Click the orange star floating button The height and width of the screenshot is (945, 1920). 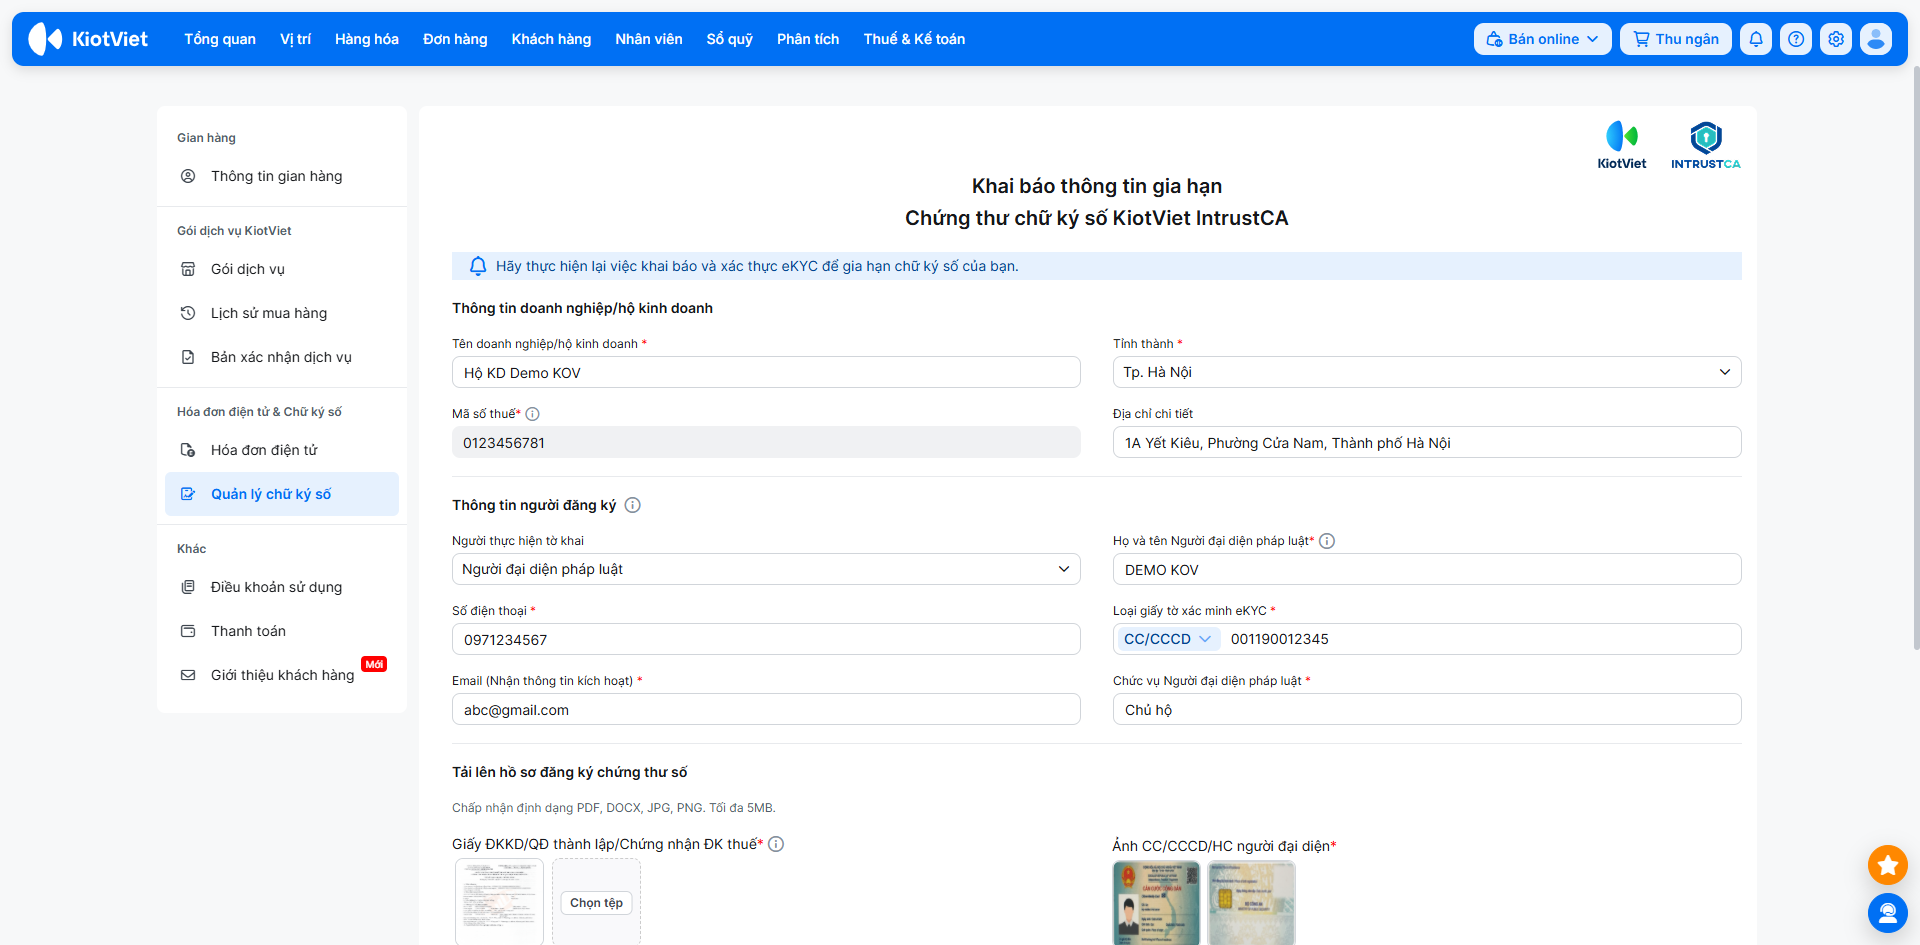1888,865
